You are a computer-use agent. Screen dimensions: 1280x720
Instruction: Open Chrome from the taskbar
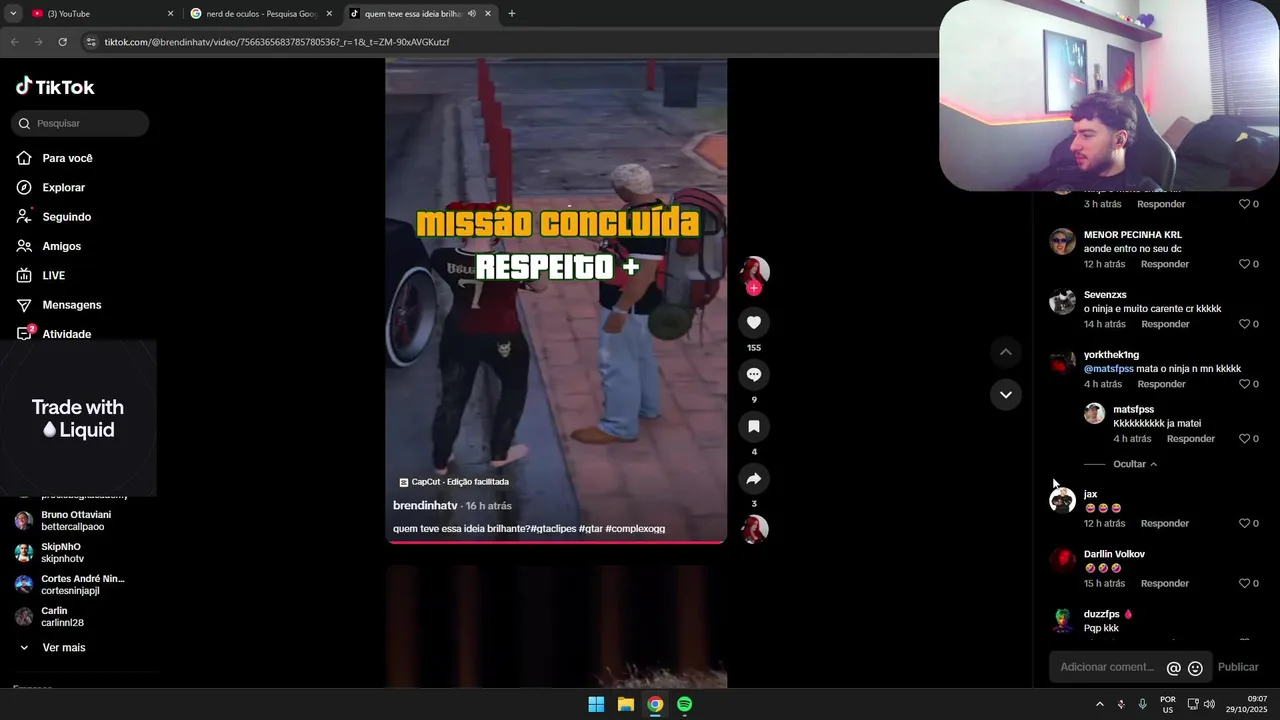tap(655, 704)
